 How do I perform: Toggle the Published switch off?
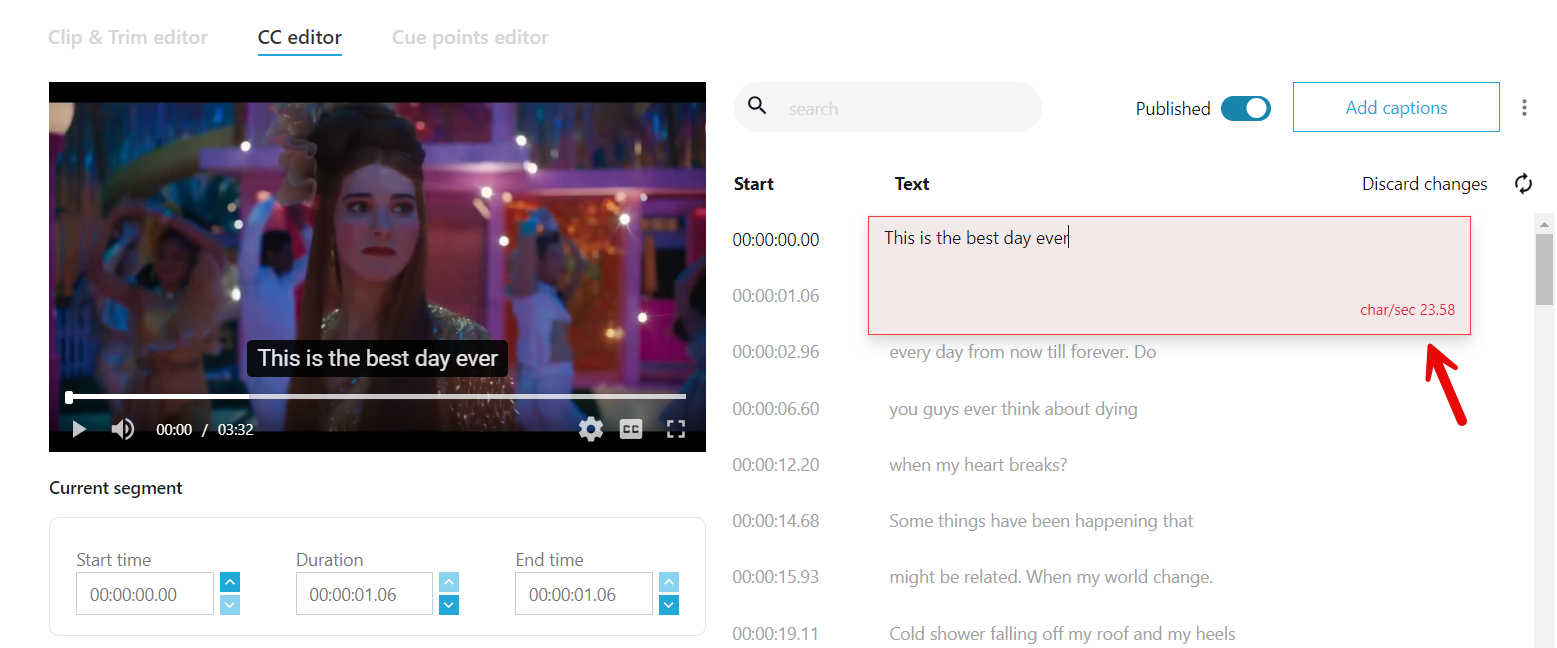(1245, 108)
